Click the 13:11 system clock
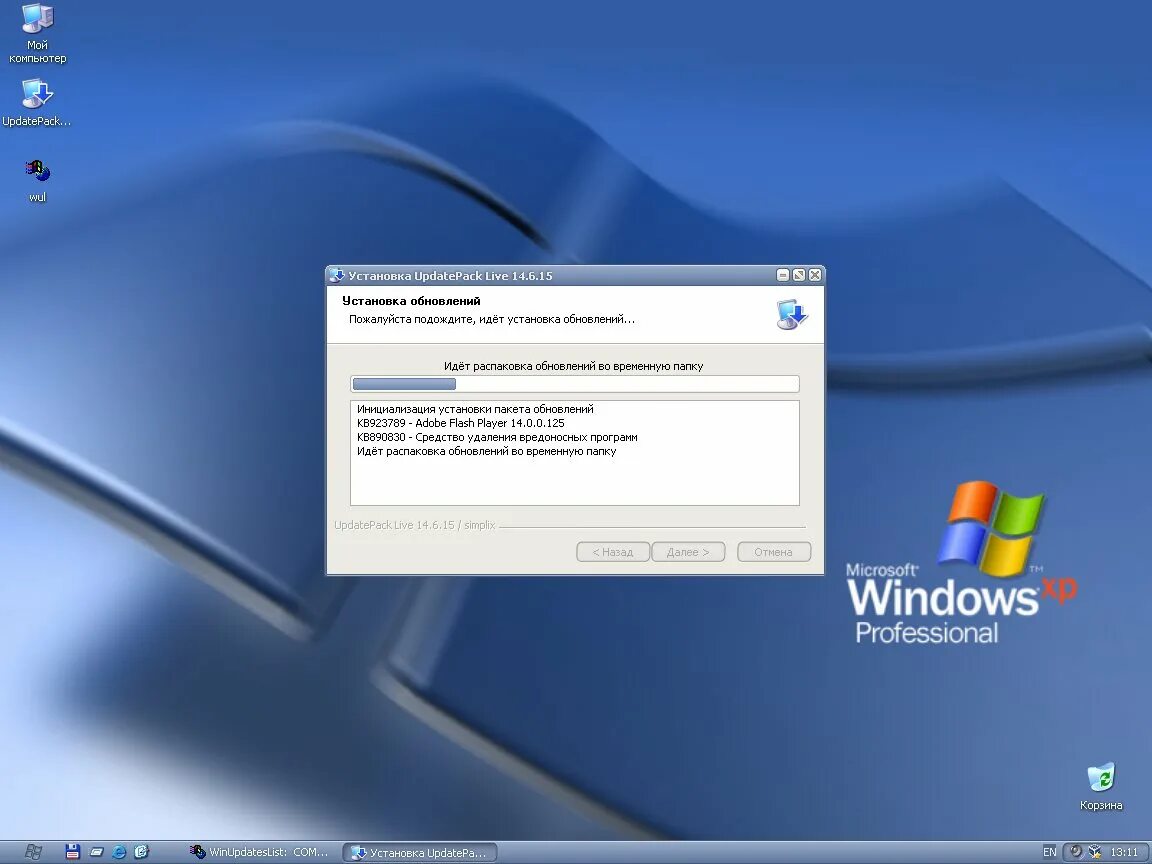The height and width of the screenshot is (864, 1152). 1124,852
